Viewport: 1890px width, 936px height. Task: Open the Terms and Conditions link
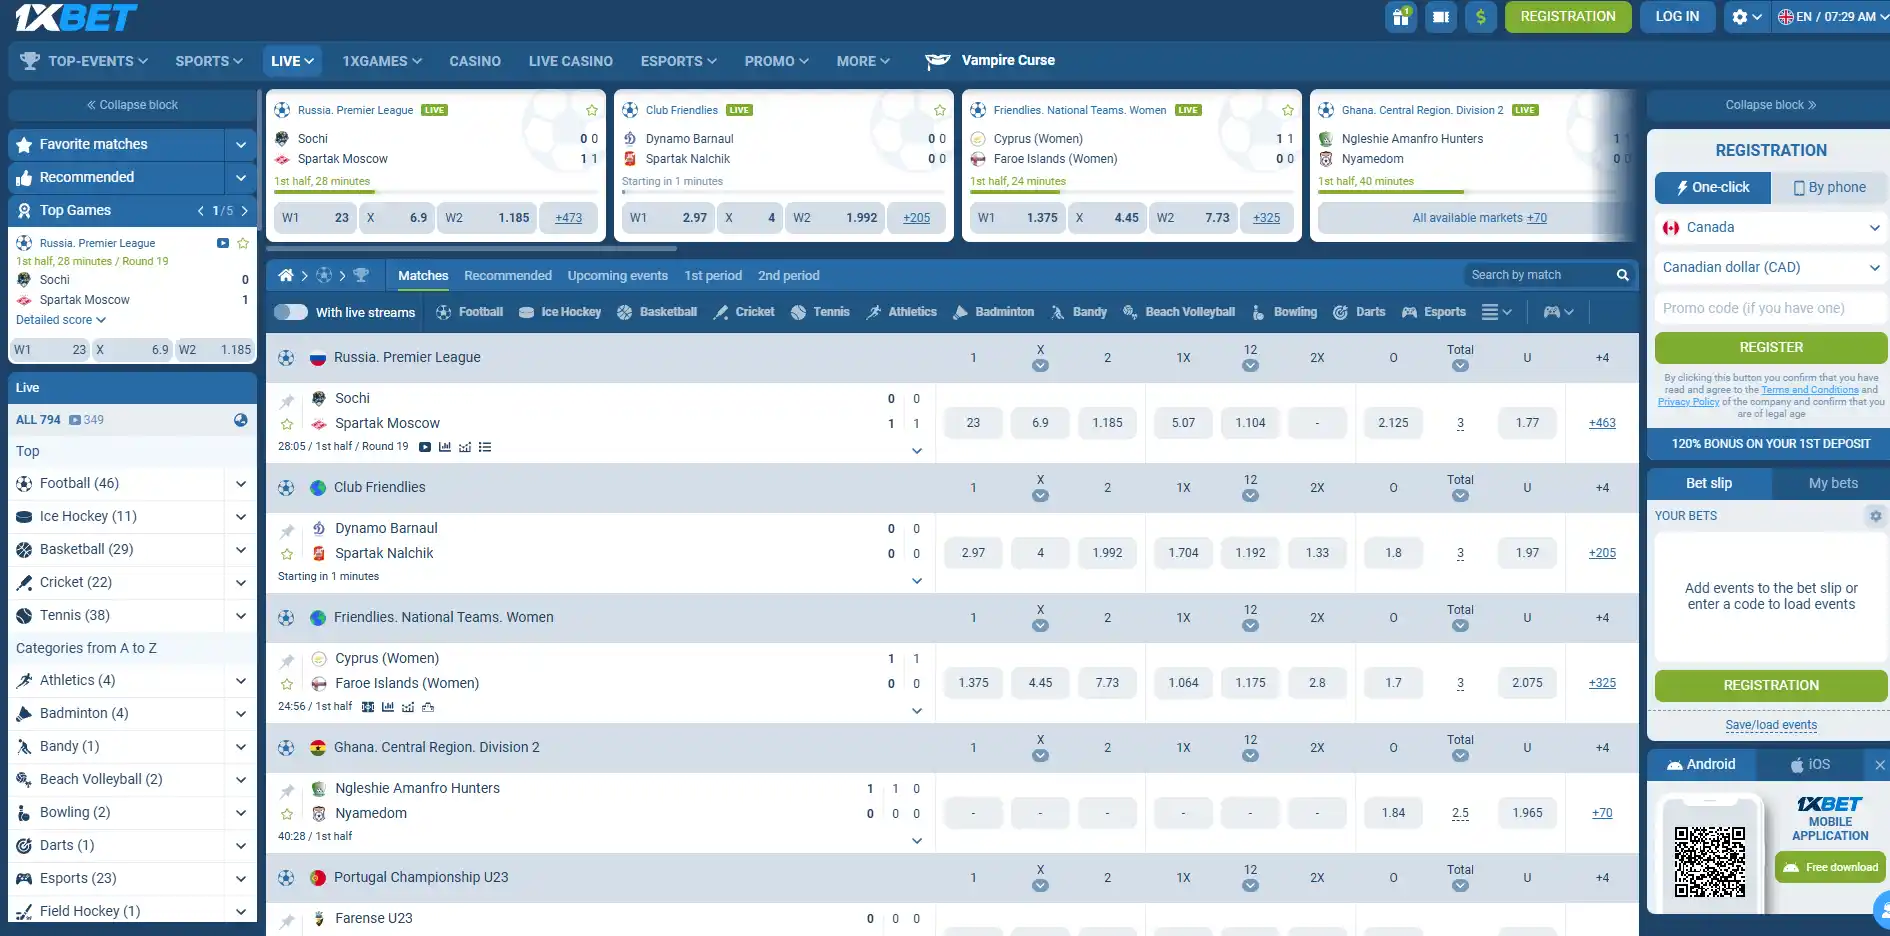1810,390
